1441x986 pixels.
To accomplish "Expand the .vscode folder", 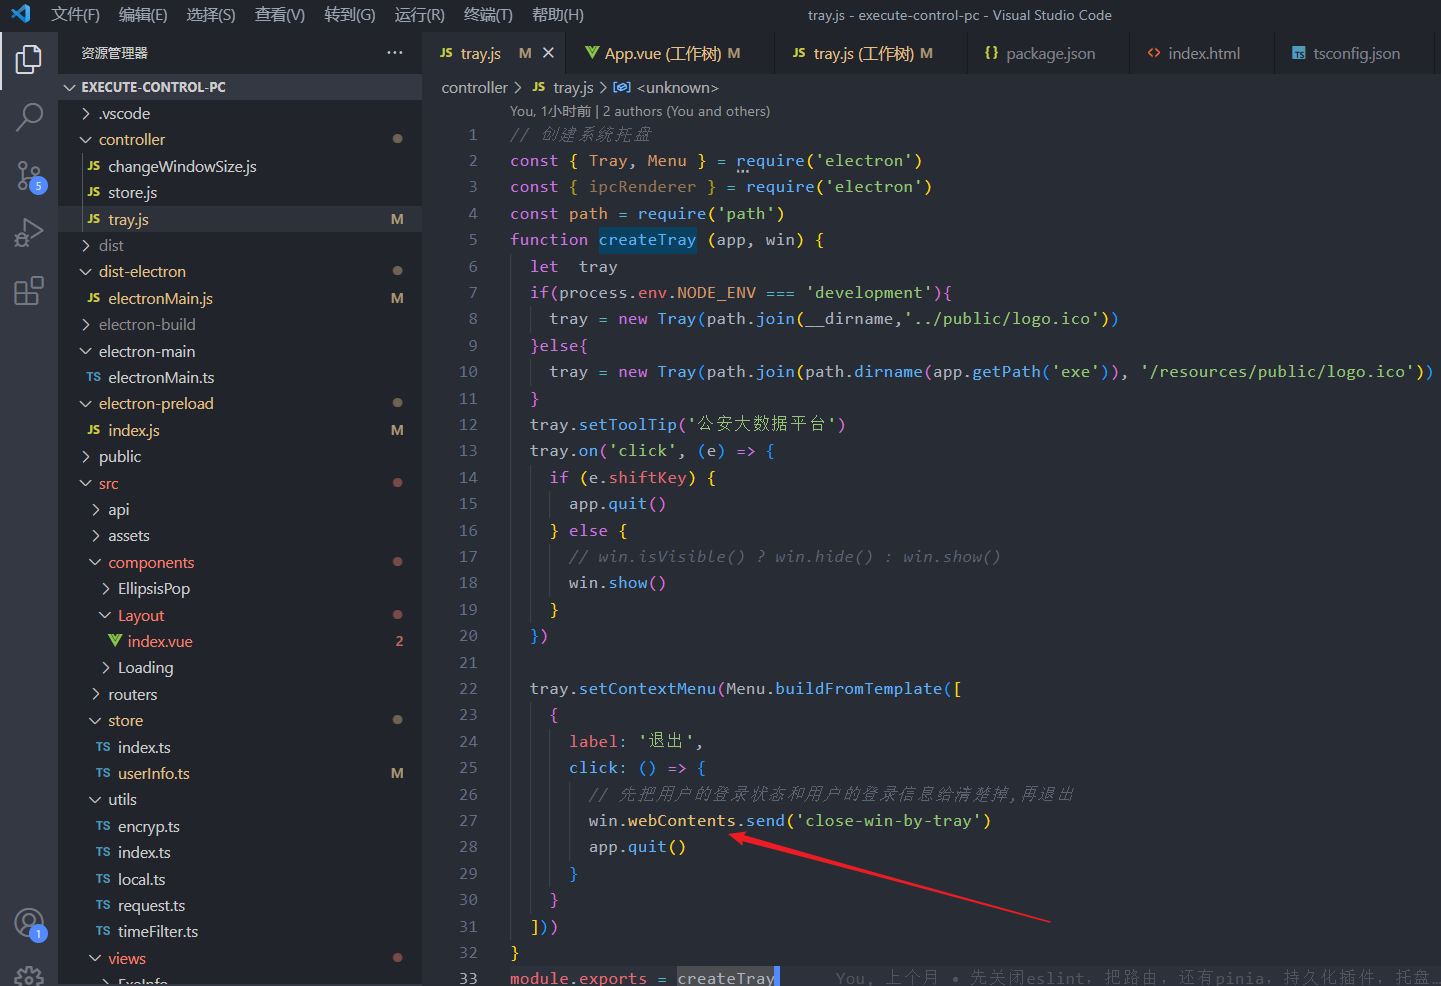I will coord(240,114).
